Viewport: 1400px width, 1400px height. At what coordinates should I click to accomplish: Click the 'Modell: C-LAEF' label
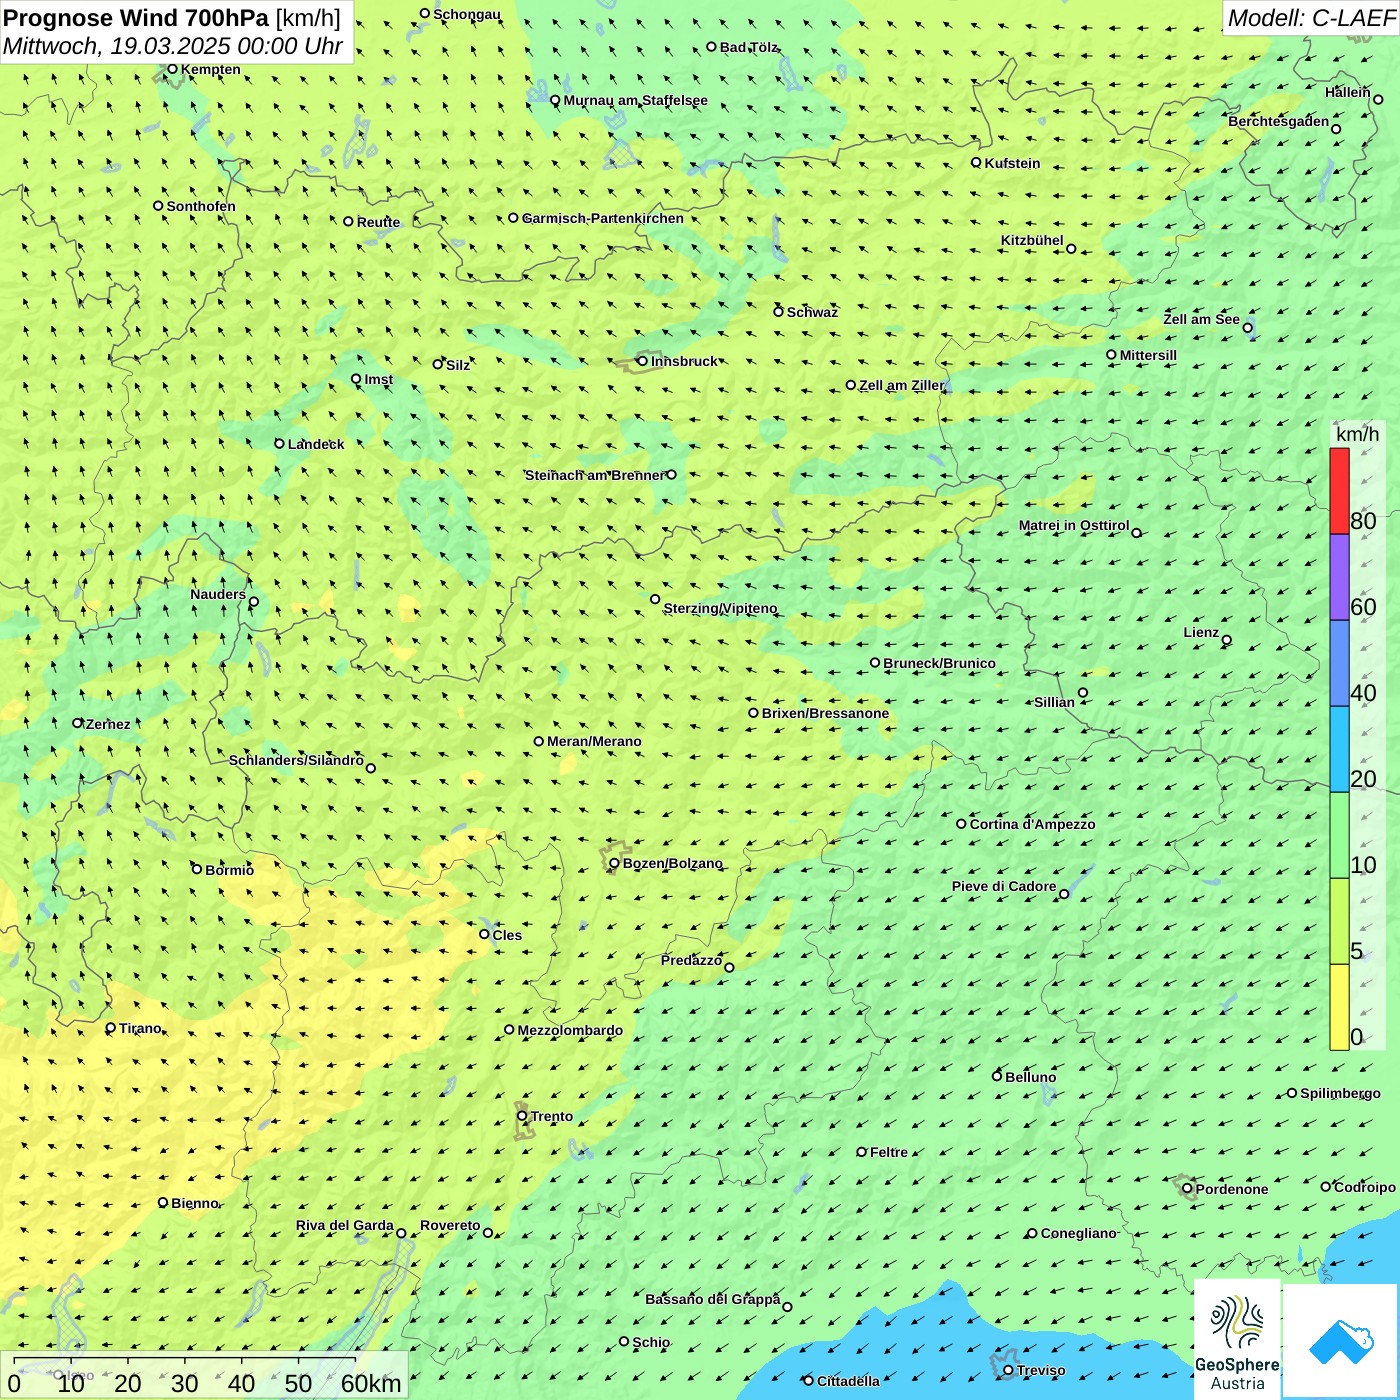click(x=1311, y=18)
